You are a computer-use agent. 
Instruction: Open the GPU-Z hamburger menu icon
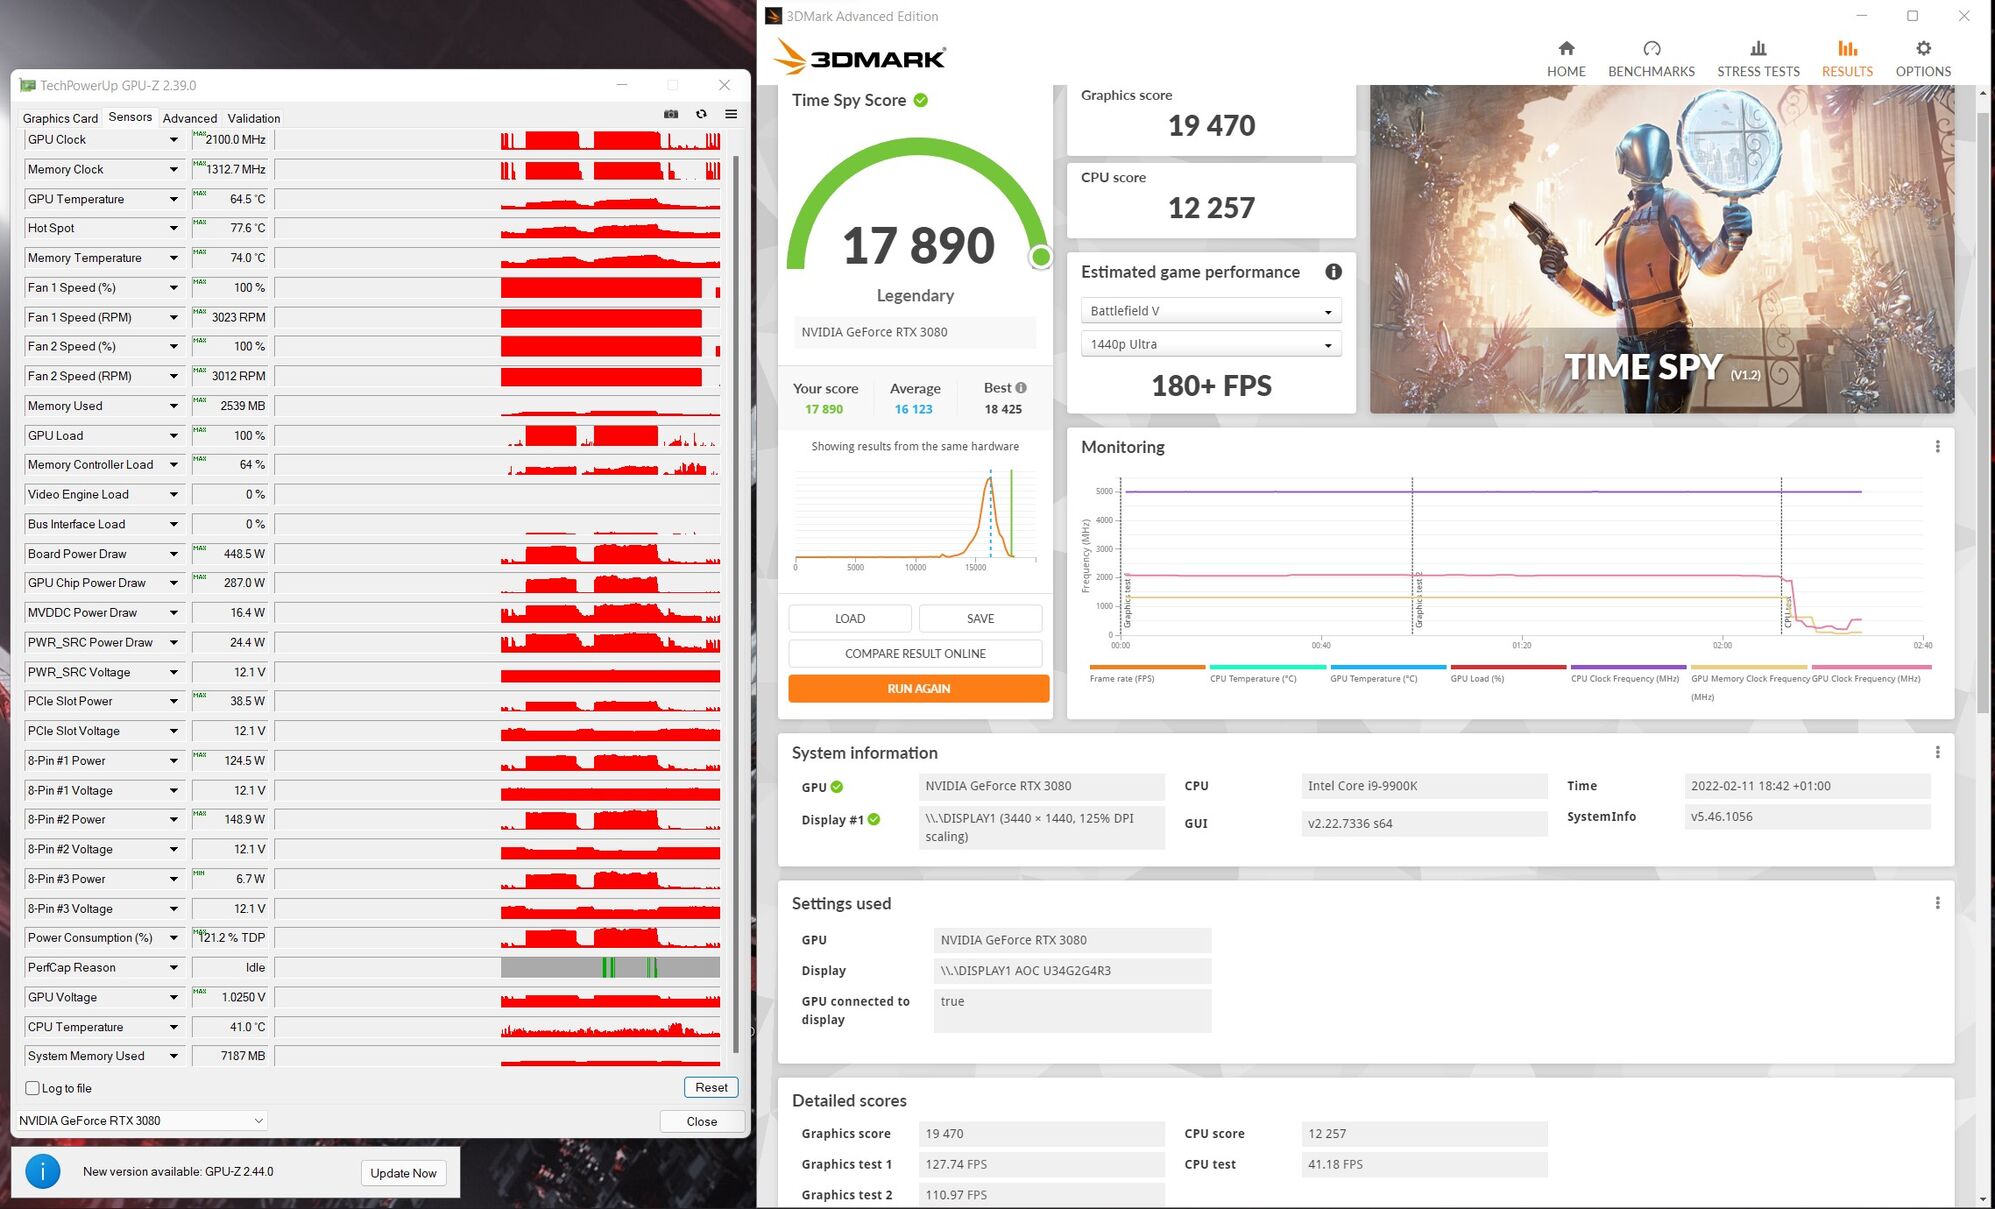[x=731, y=114]
